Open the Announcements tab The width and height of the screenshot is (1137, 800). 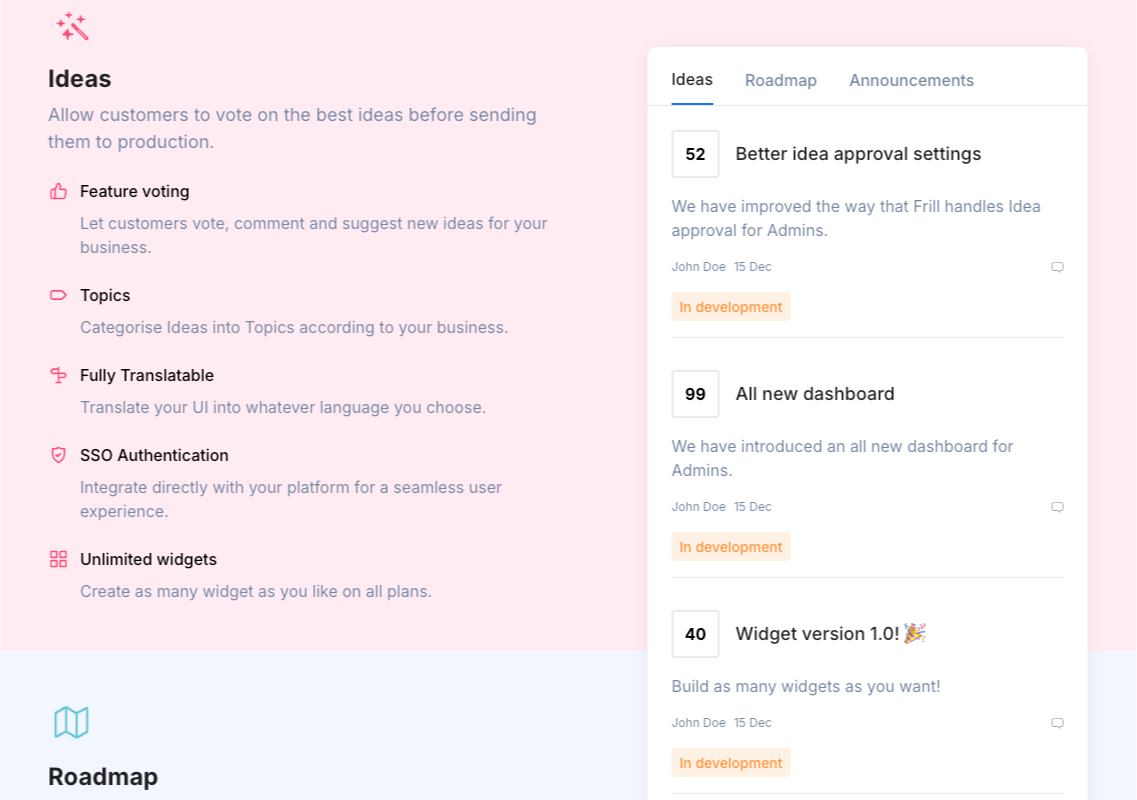[911, 80]
